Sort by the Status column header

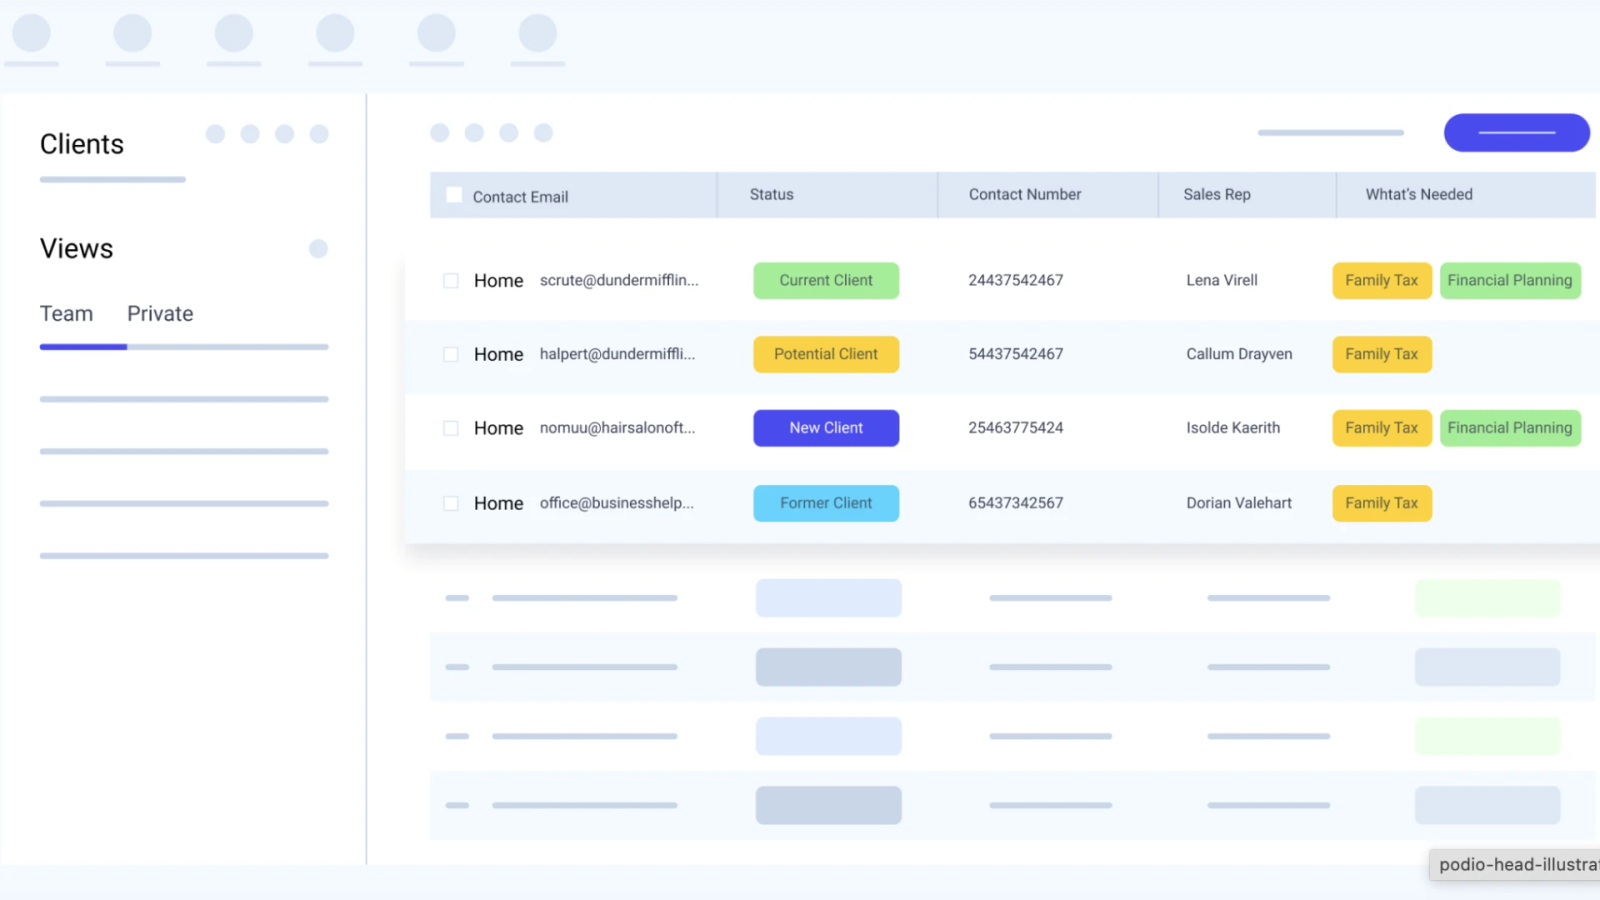coord(772,194)
